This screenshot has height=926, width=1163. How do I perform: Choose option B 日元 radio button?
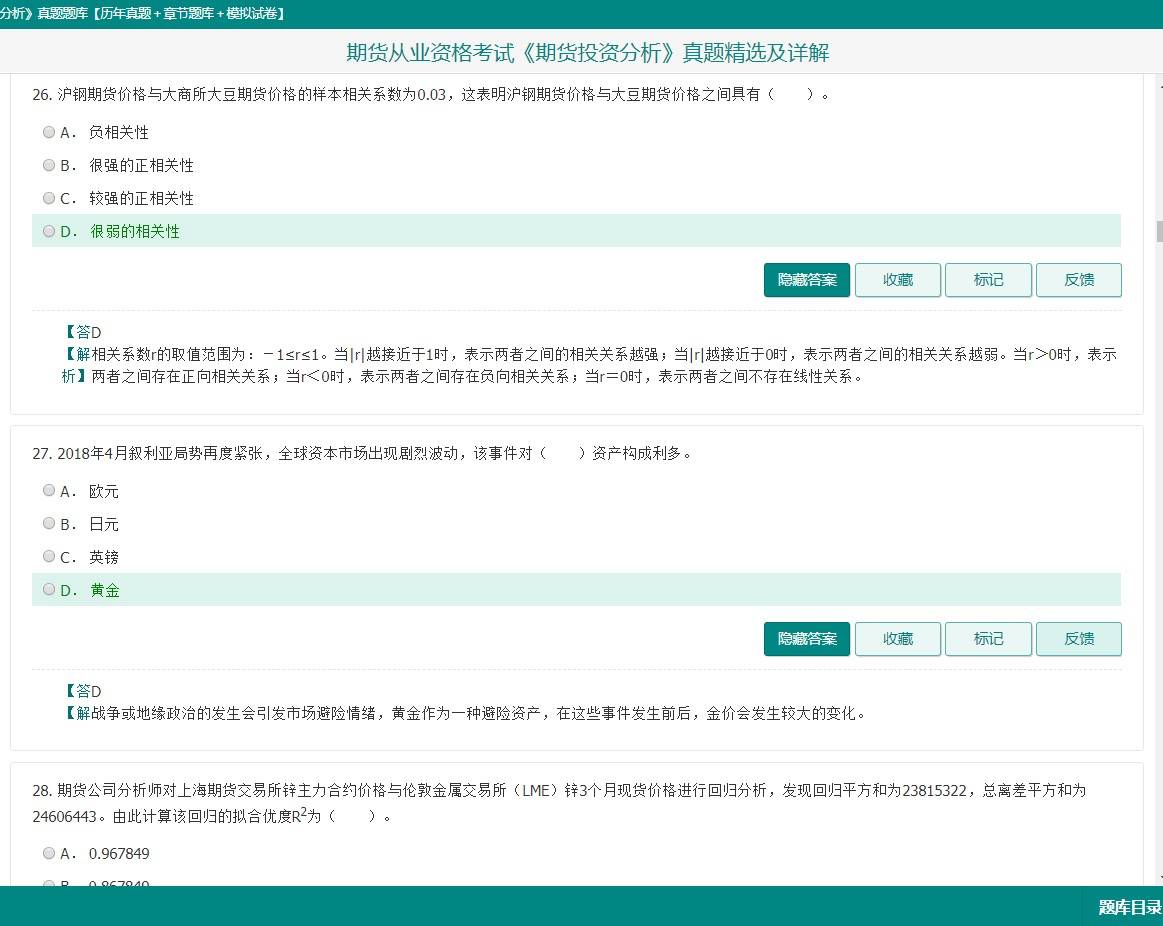[x=49, y=524]
